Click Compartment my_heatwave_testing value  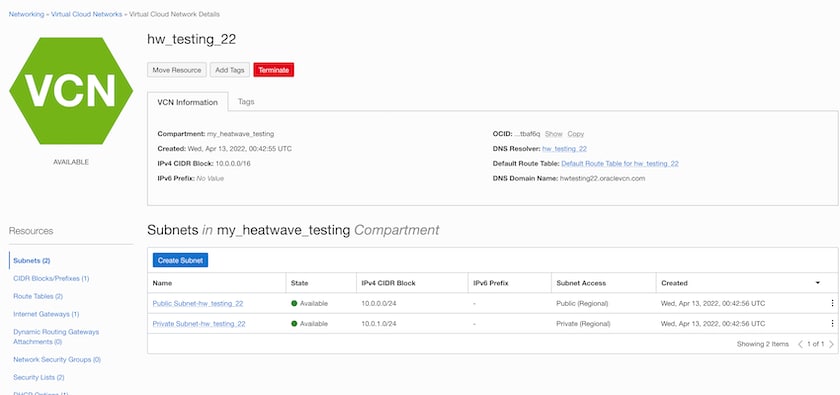click(x=241, y=134)
